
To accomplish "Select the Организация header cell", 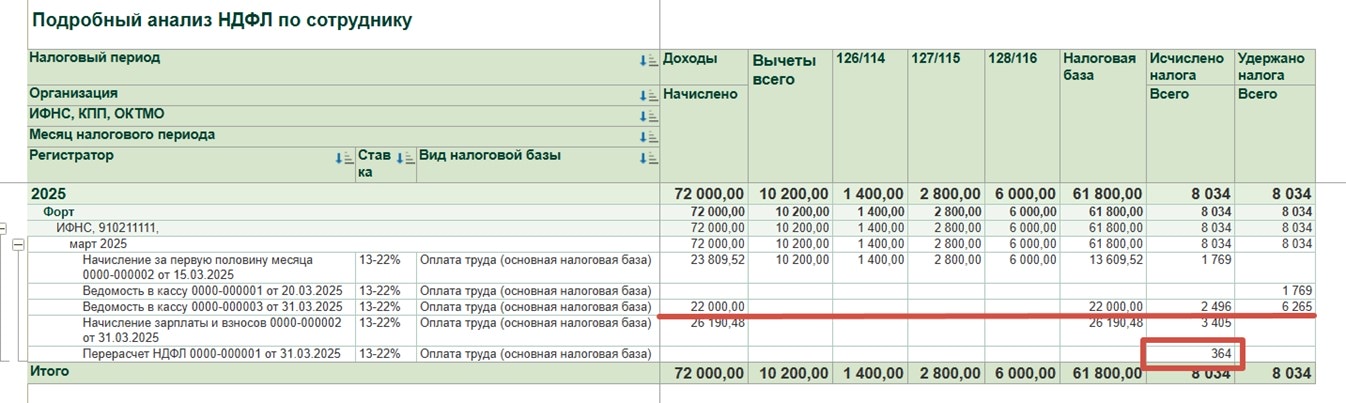I will (343, 95).
